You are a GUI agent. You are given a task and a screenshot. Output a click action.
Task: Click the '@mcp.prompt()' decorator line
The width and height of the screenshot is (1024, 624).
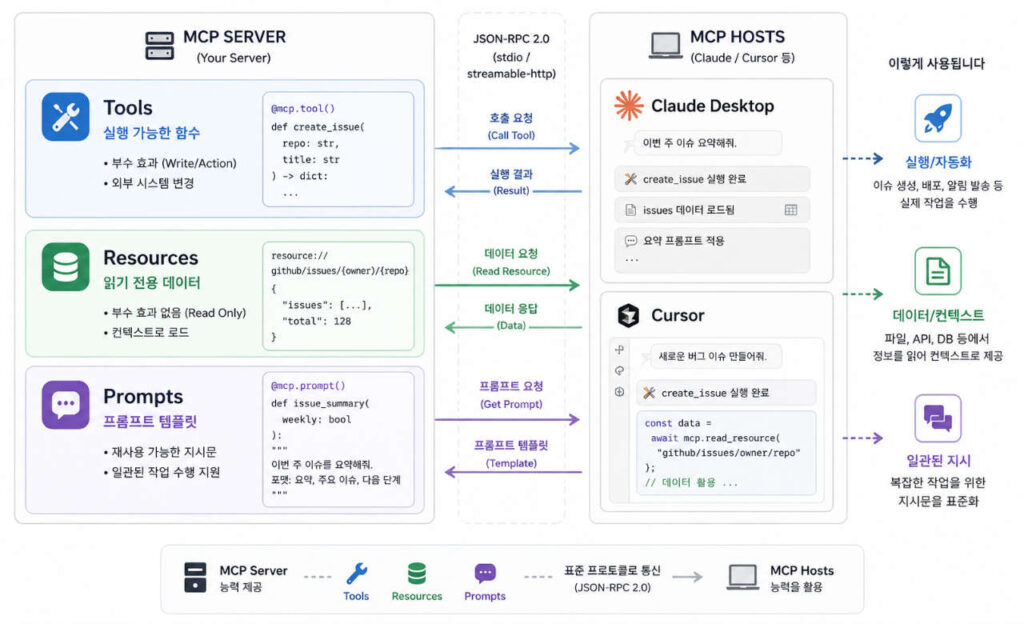tap(308, 386)
